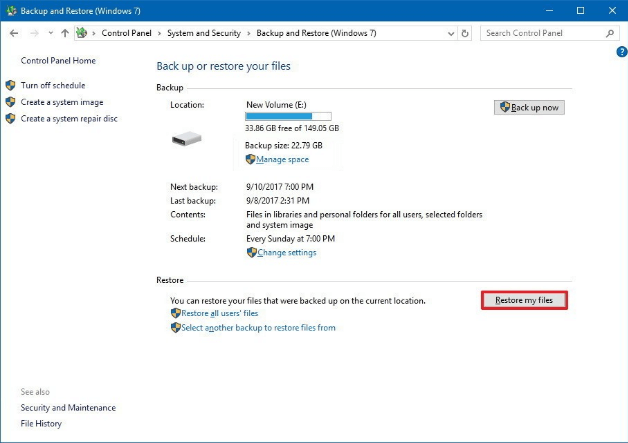Click the search magnifier icon

tap(610, 33)
